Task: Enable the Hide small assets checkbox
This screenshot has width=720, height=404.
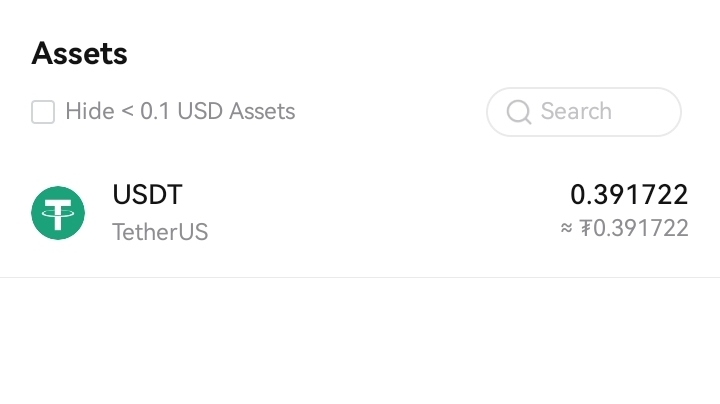Action: click(x=43, y=112)
